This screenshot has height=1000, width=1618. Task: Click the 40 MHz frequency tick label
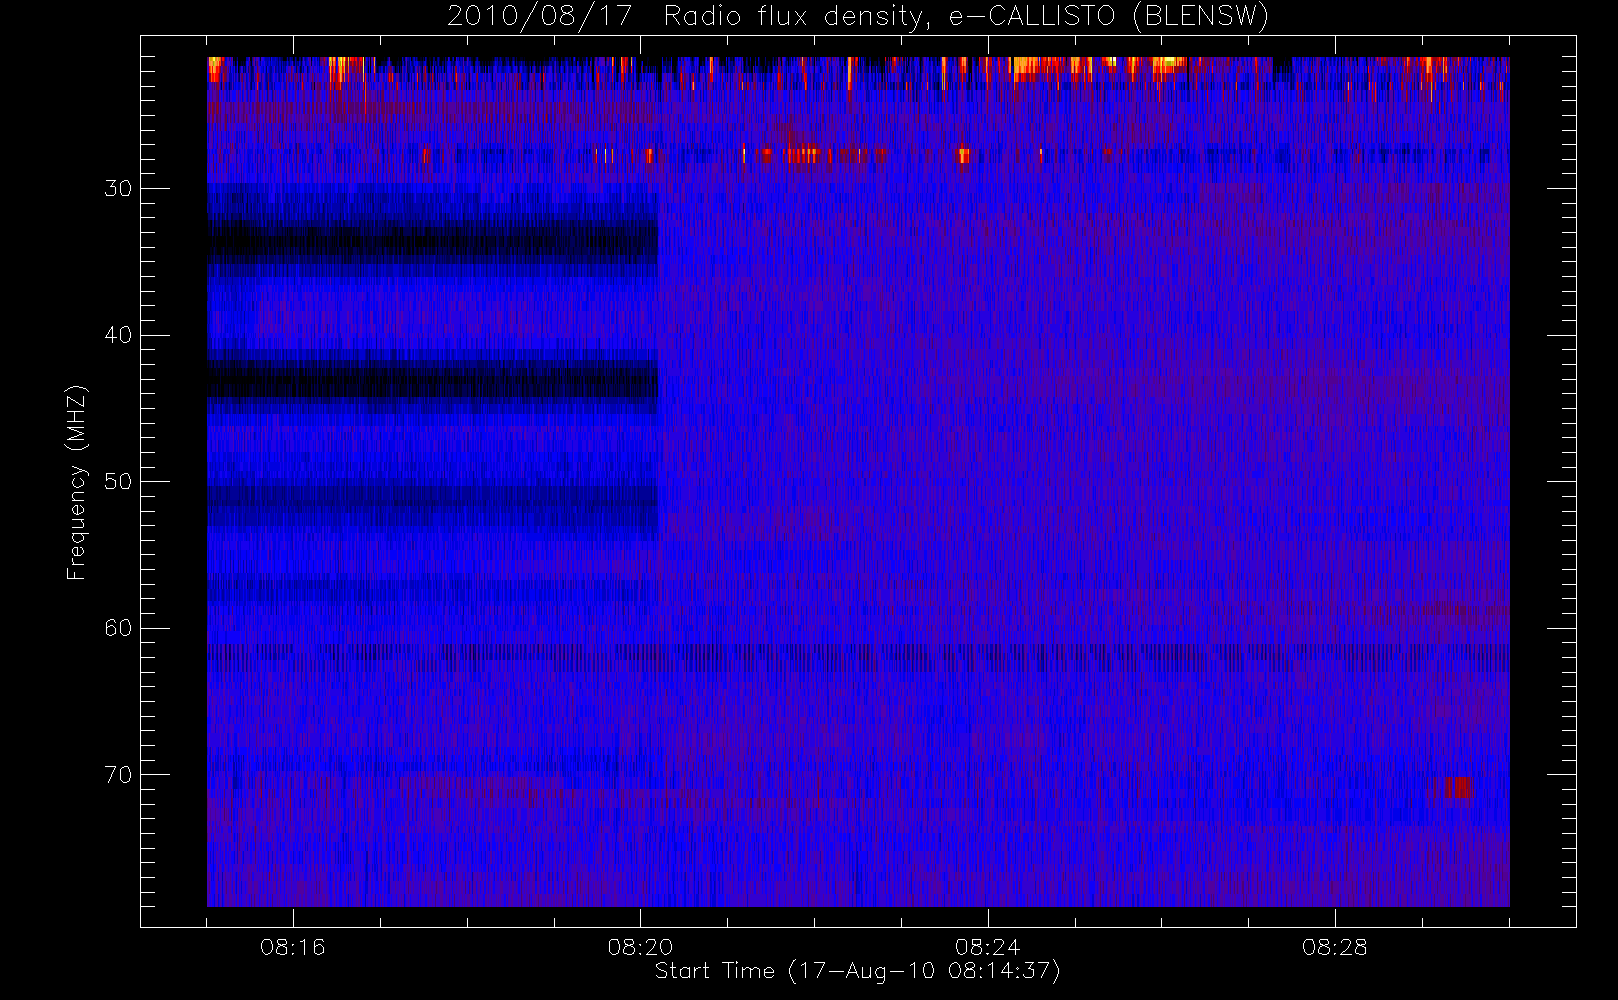(x=118, y=335)
